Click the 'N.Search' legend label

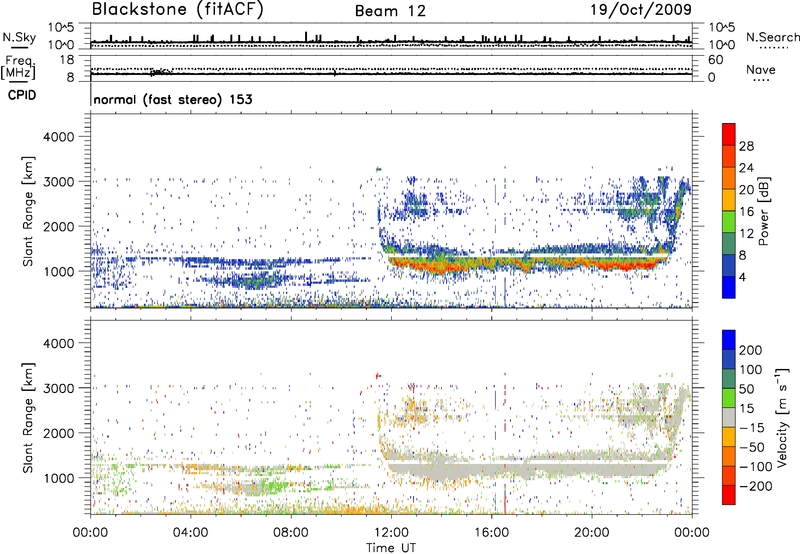click(772, 37)
